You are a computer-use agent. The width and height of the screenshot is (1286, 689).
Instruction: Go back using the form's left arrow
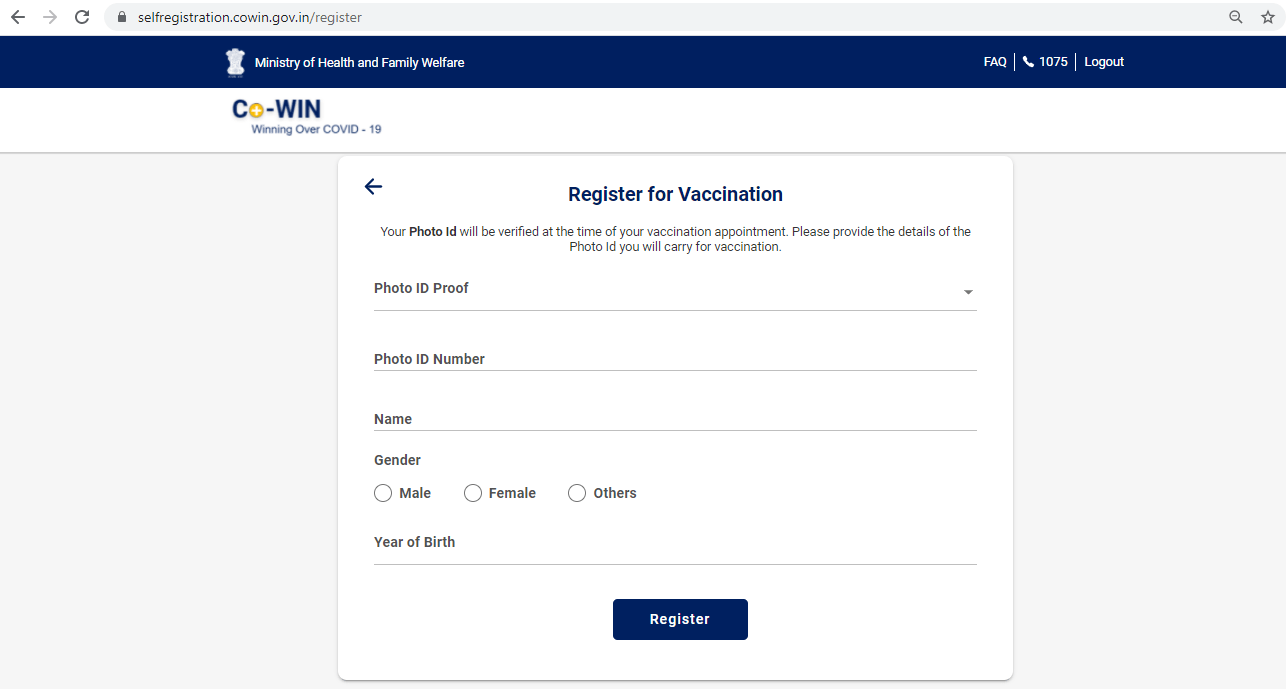tap(373, 186)
